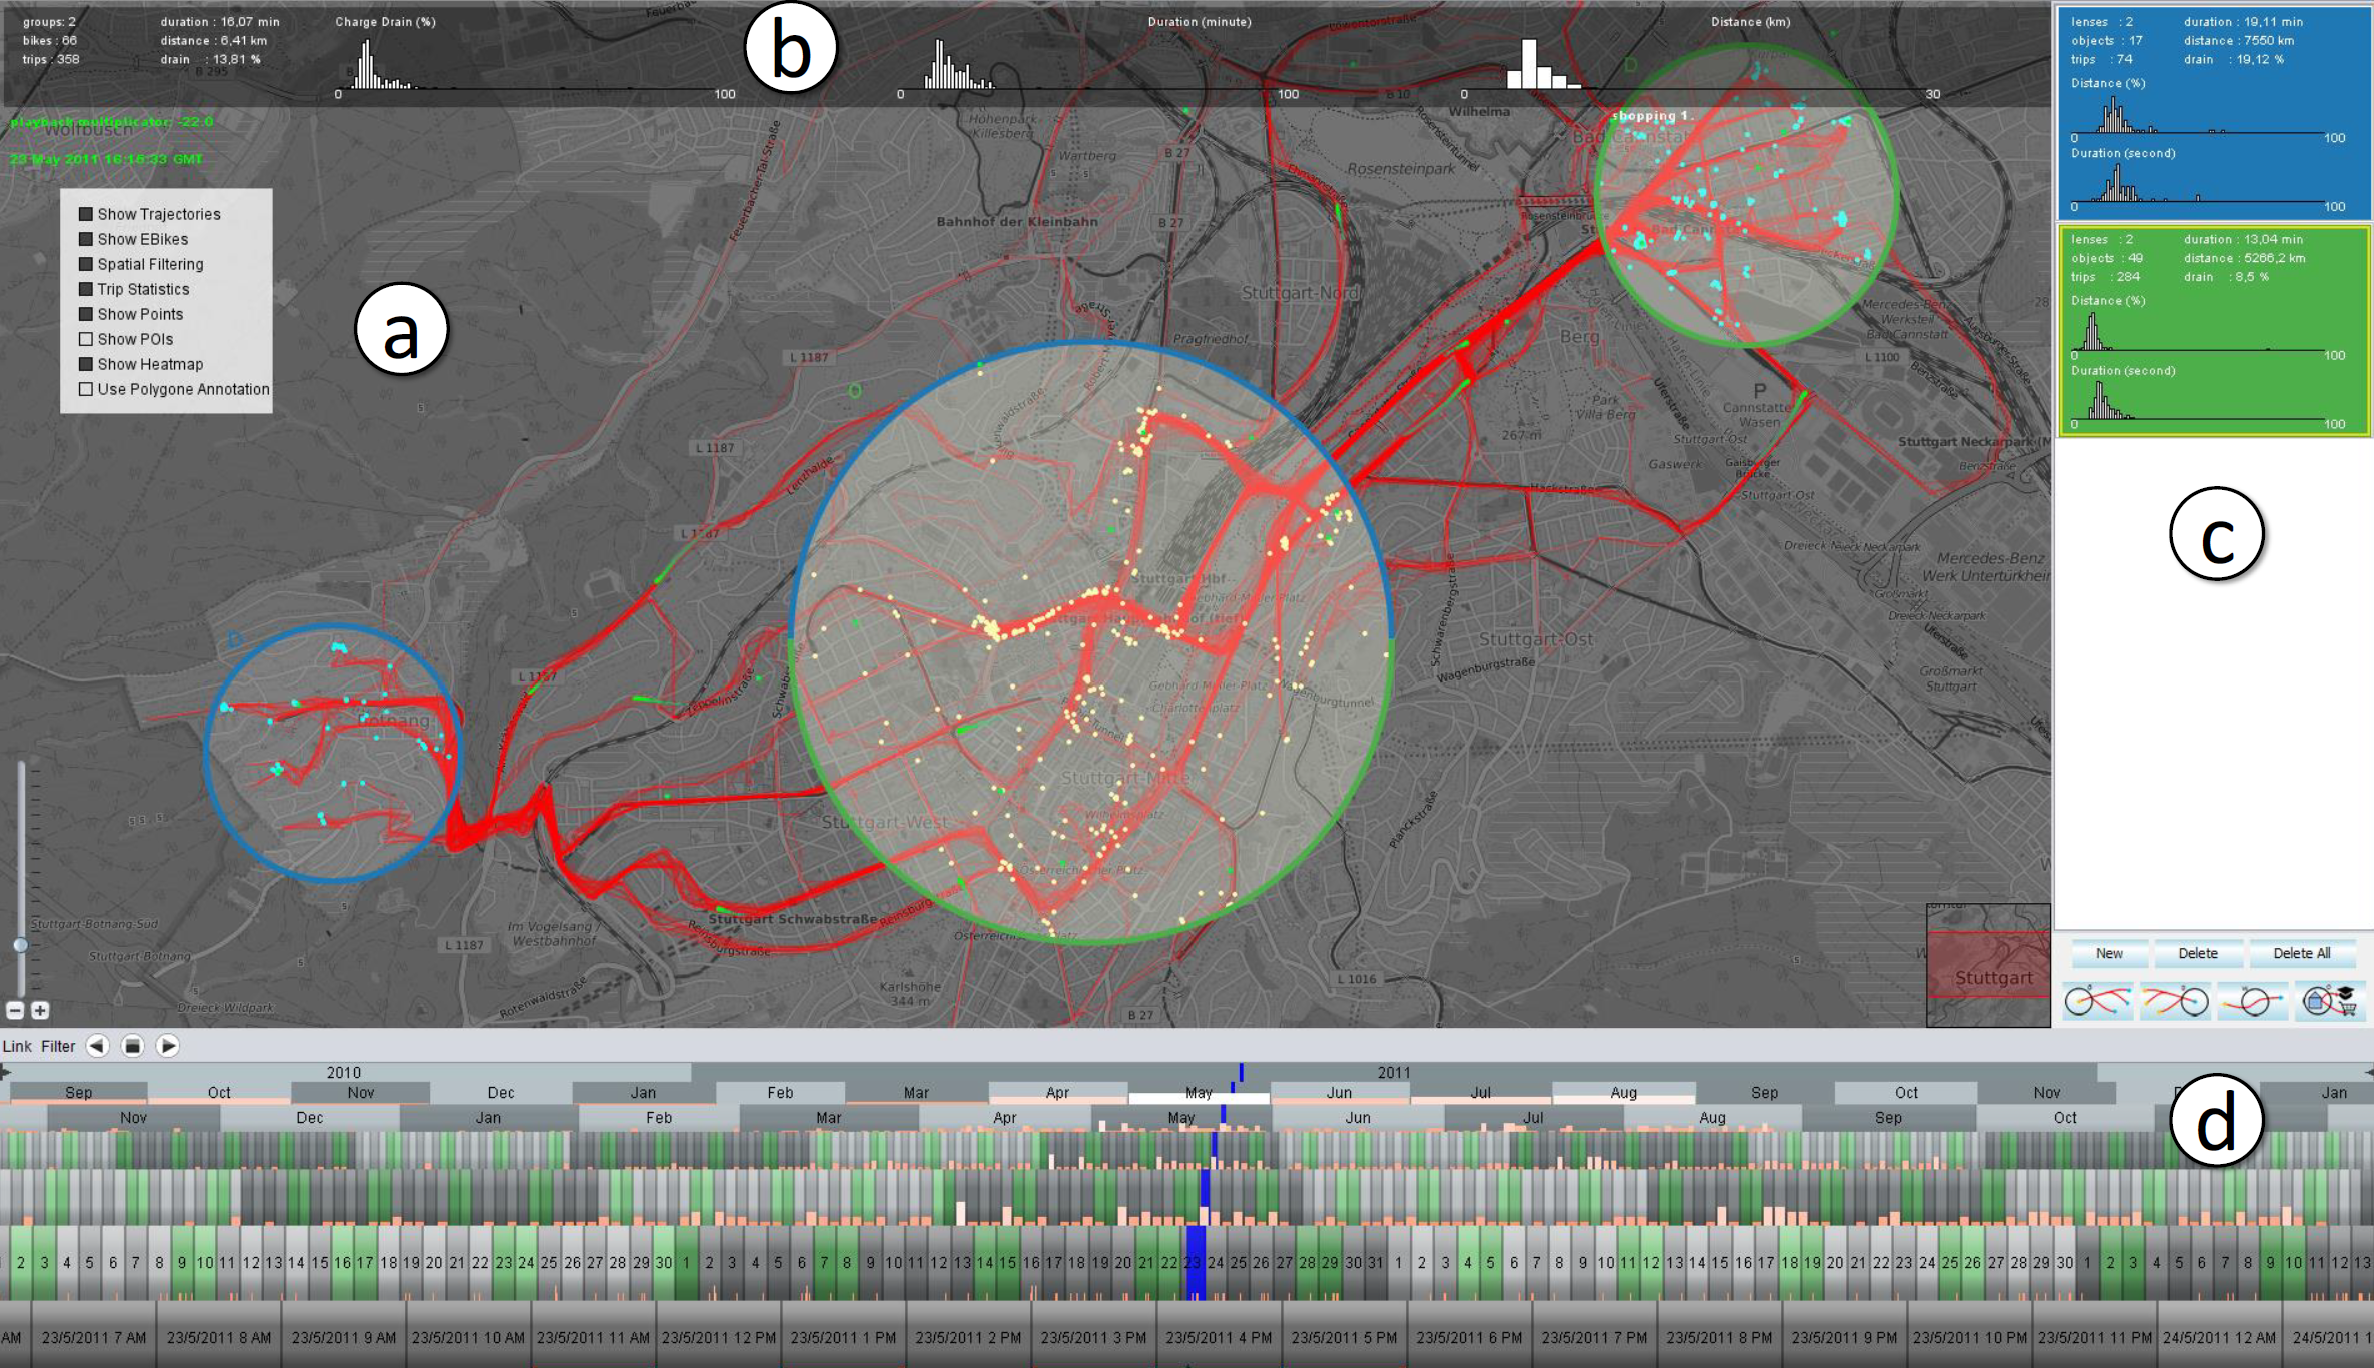Viewport: 2374px width, 1368px height.
Task: Toggle the Show Points checkbox
Action: tap(86, 314)
